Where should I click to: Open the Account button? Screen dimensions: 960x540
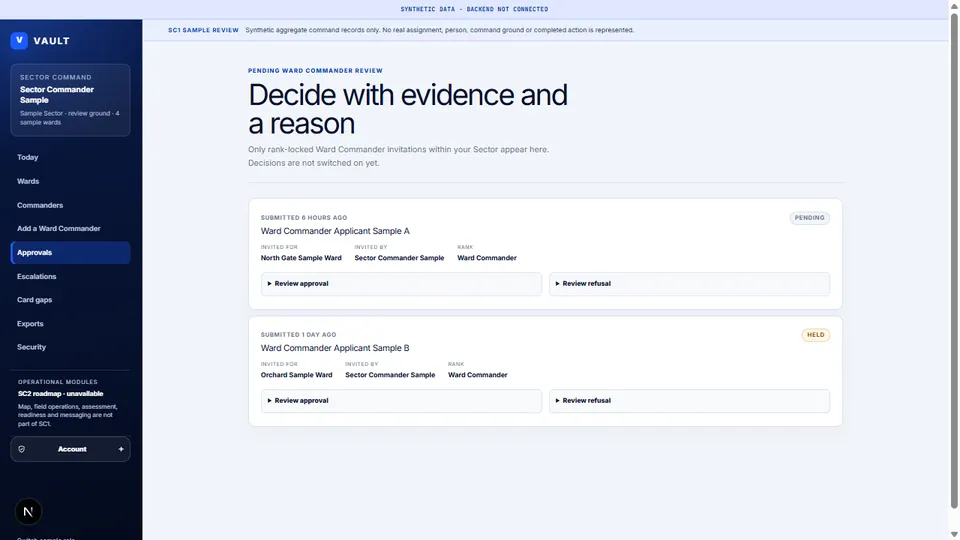70,449
